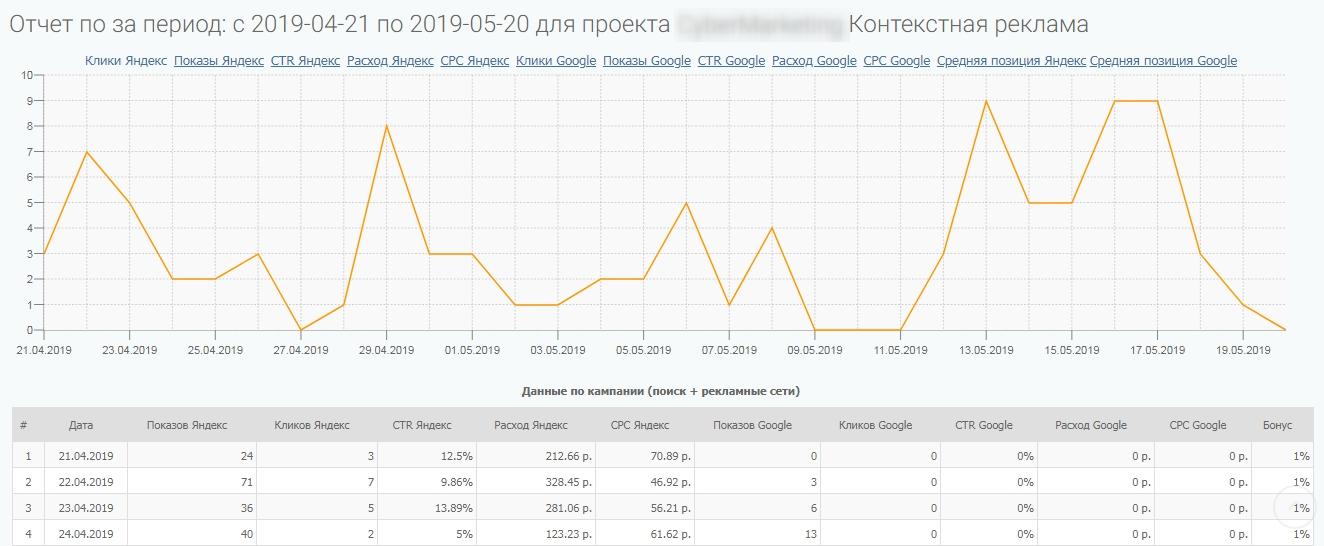Click the 'Дата' table column header
Image resolution: width=1324 pixels, height=546 pixels.
coord(81,425)
